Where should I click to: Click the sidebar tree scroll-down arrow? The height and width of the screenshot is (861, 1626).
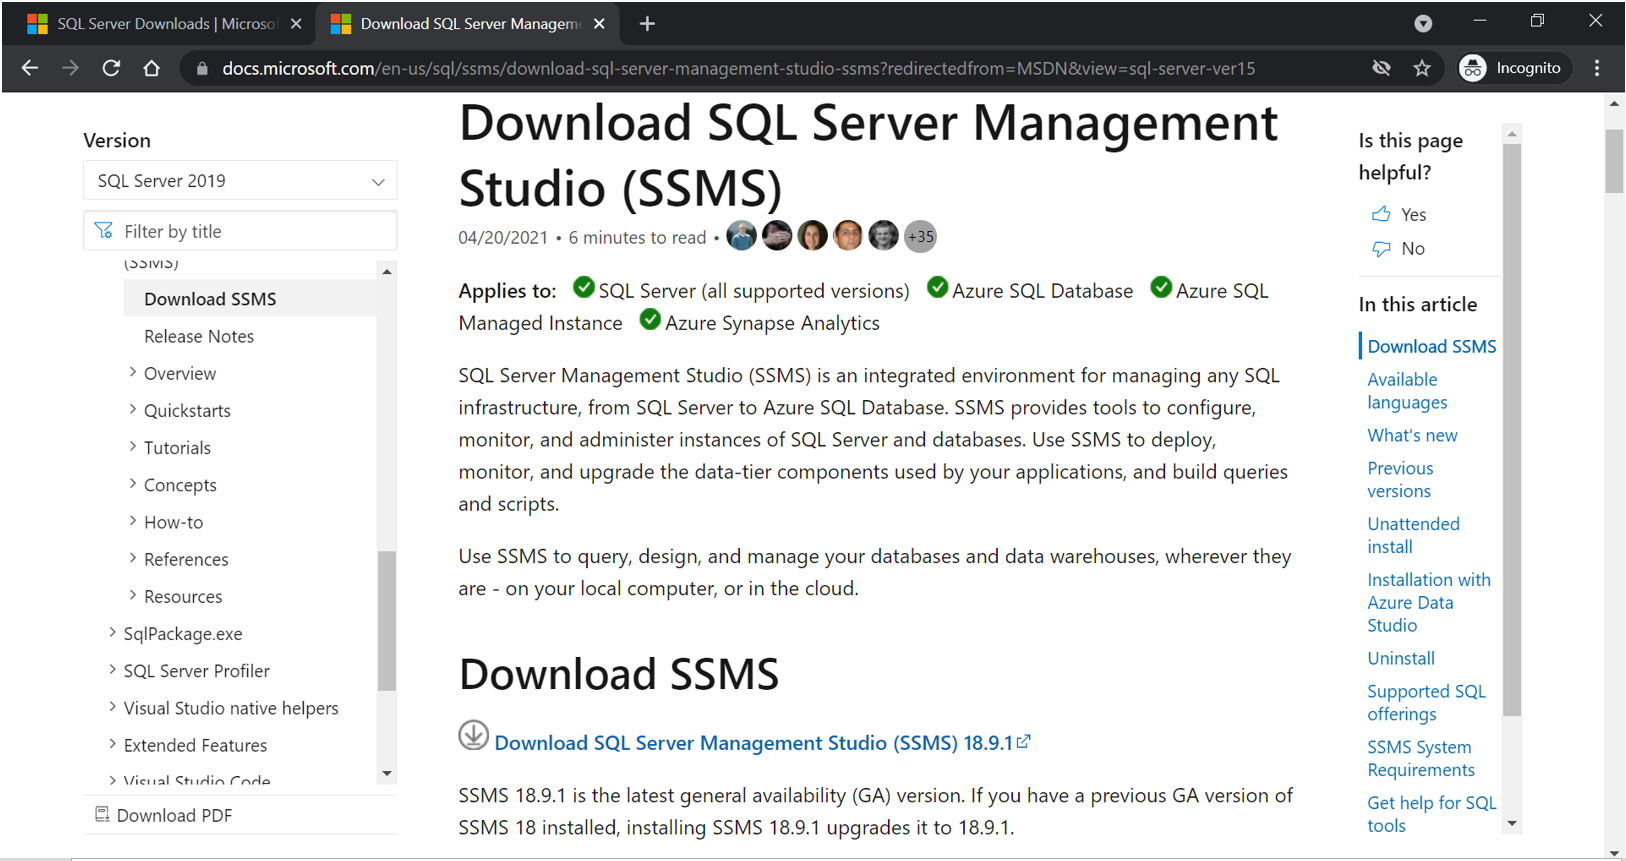pyautogui.click(x=387, y=774)
